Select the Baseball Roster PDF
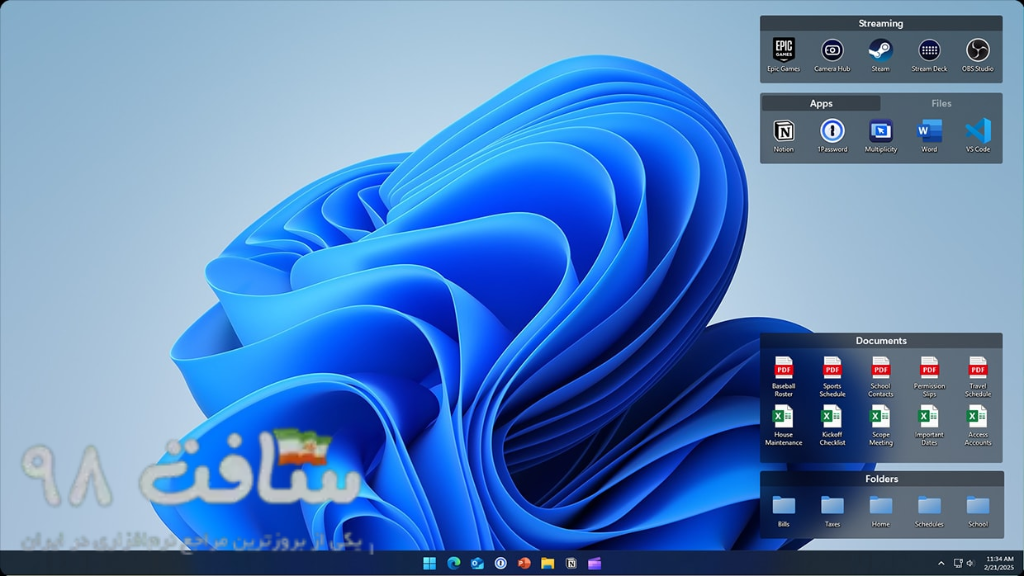The image size is (1024, 576). (x=784, y=377)
